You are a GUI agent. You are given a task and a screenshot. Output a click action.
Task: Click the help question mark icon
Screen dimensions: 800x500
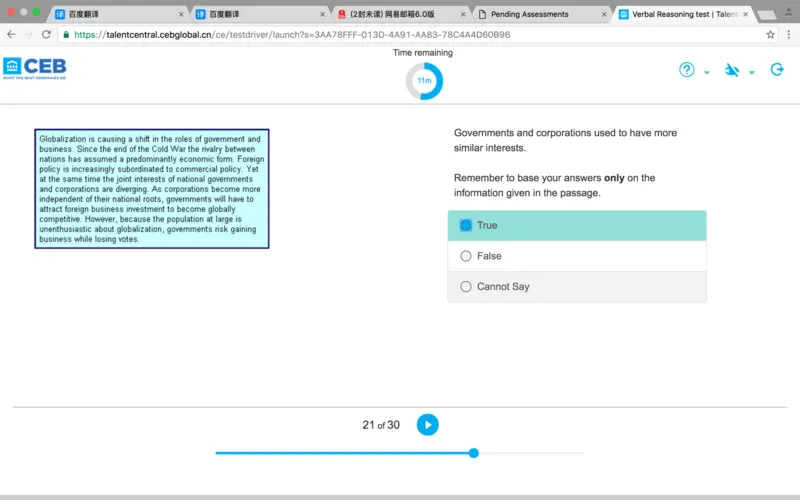tap(687, 70)
